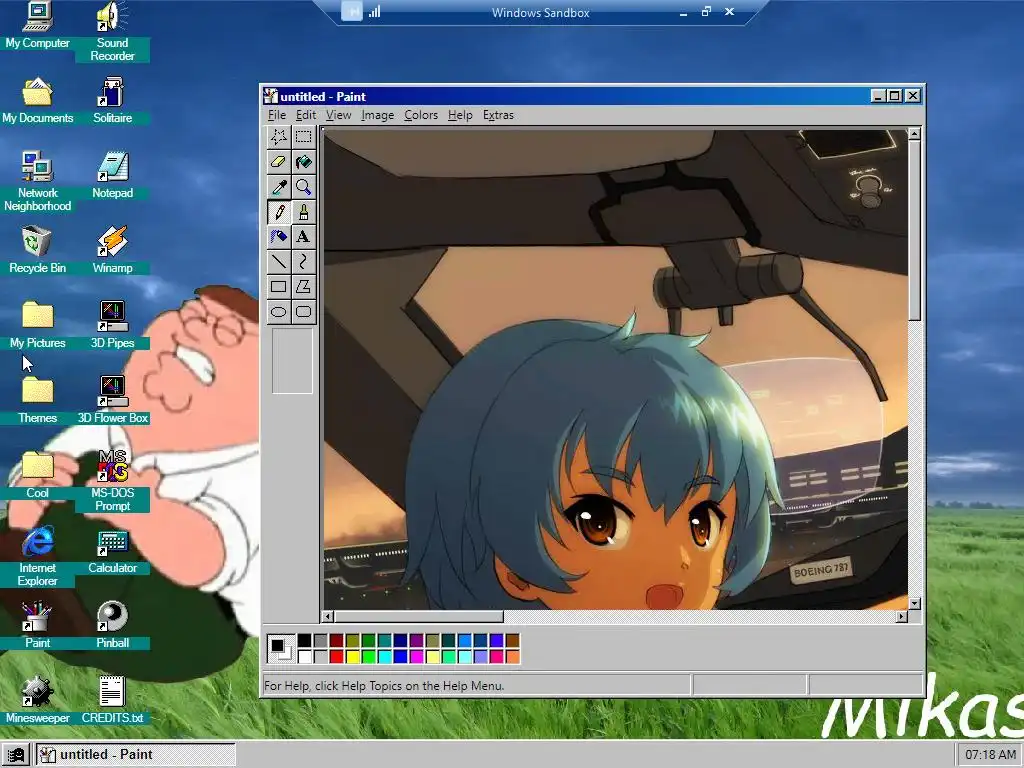Choose the Eraser tool

coord(279,162)
